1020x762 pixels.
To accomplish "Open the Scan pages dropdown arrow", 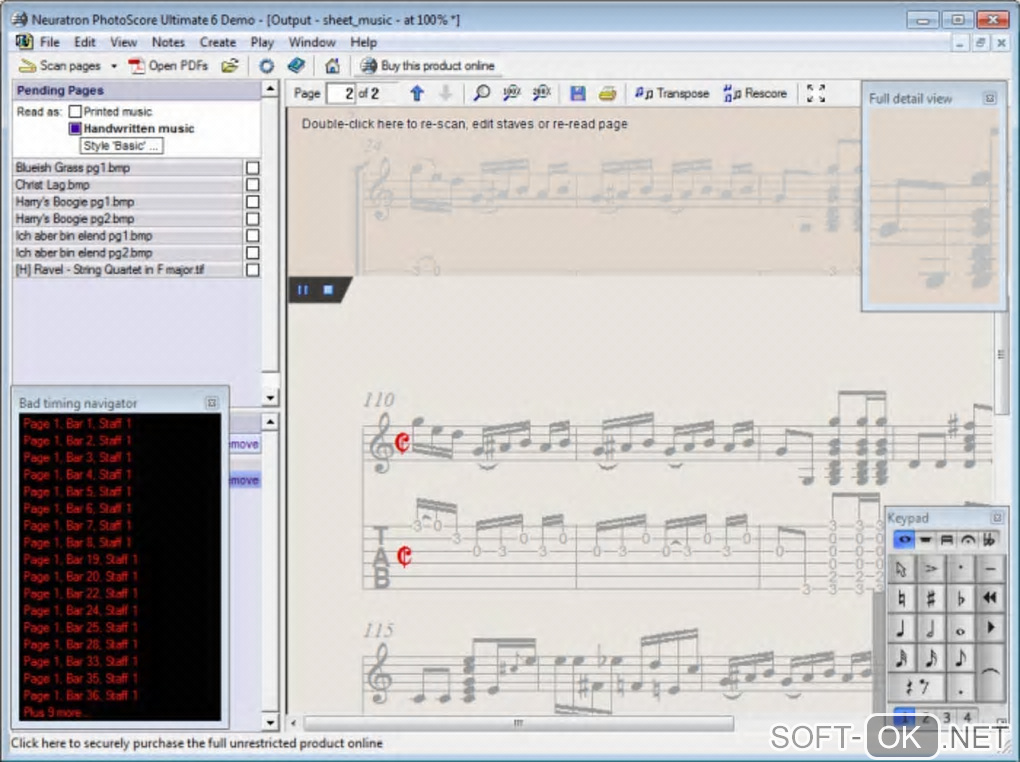I will pos(114,66).
